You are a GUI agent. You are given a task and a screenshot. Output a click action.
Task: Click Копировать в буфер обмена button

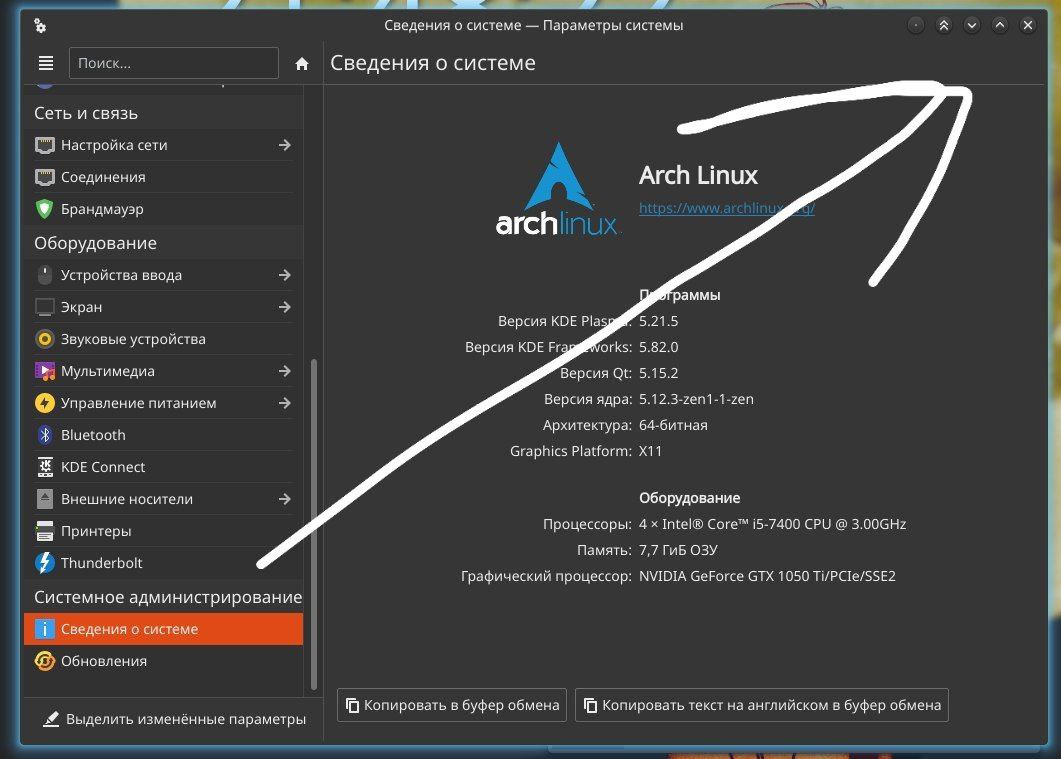(x=452, y=705)
